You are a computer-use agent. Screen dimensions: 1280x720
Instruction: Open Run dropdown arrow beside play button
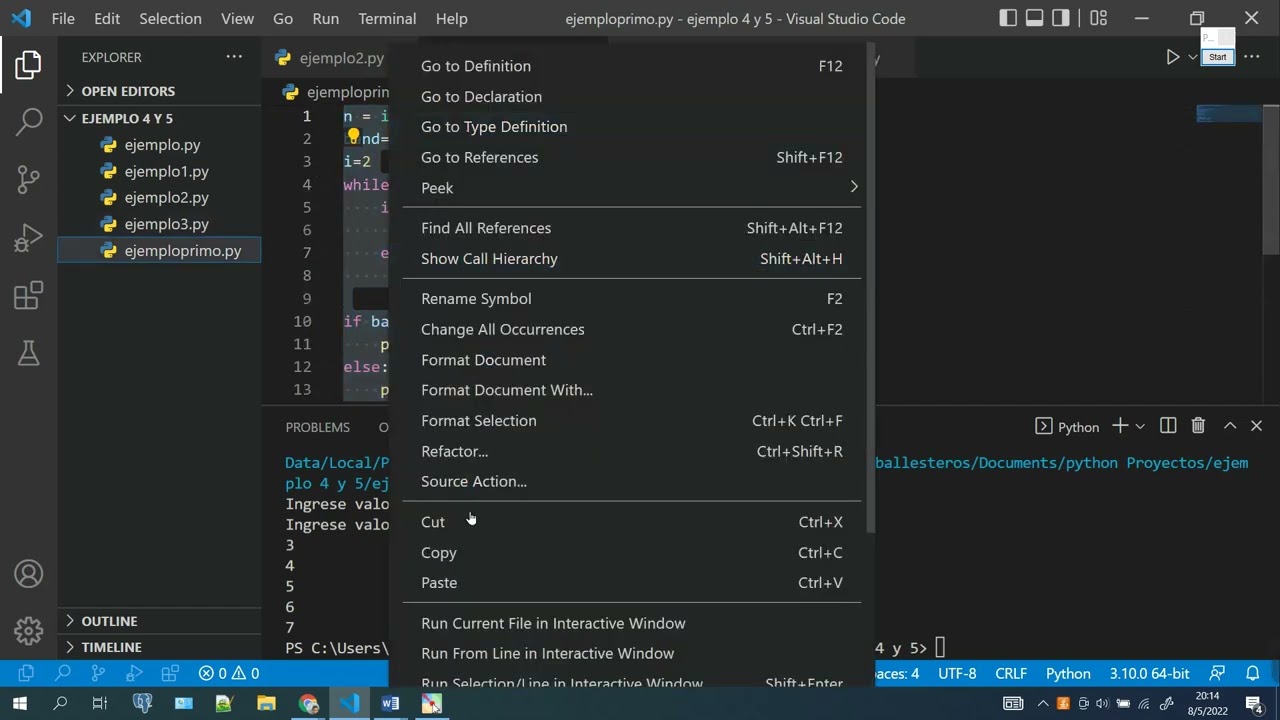[x=1192, y=58]
